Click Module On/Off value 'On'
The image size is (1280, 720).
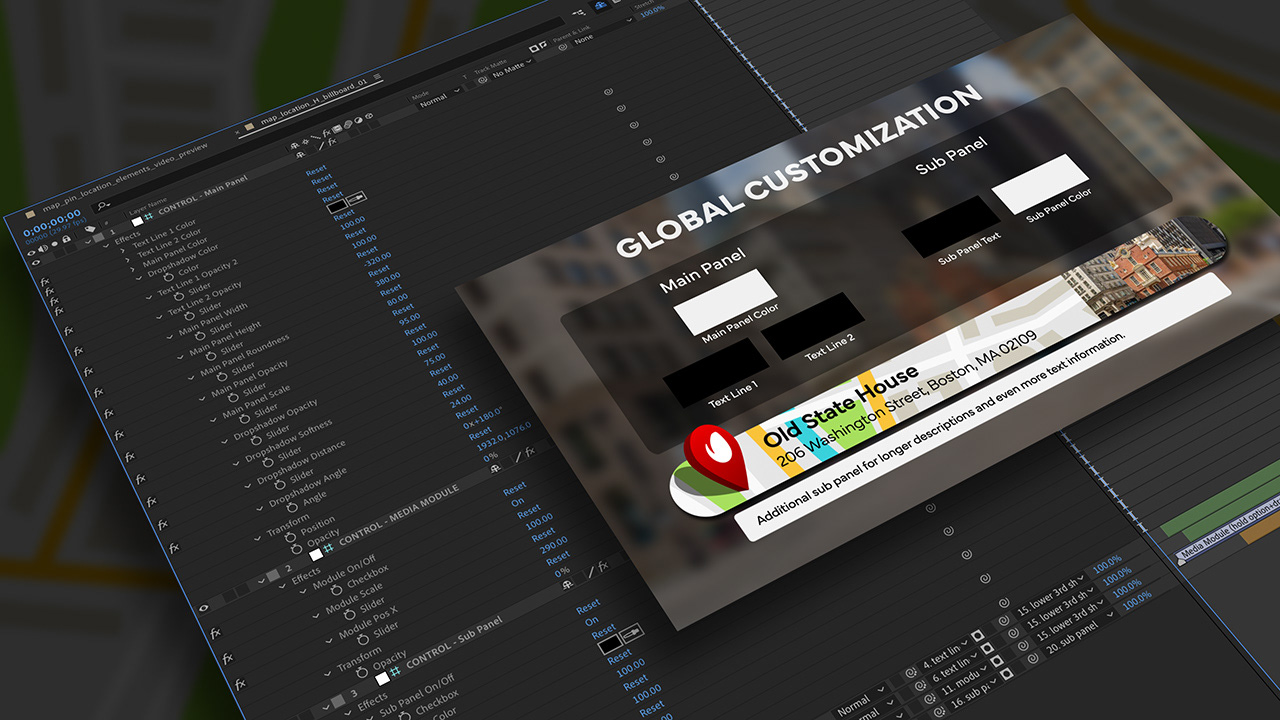tap(517, 502)
